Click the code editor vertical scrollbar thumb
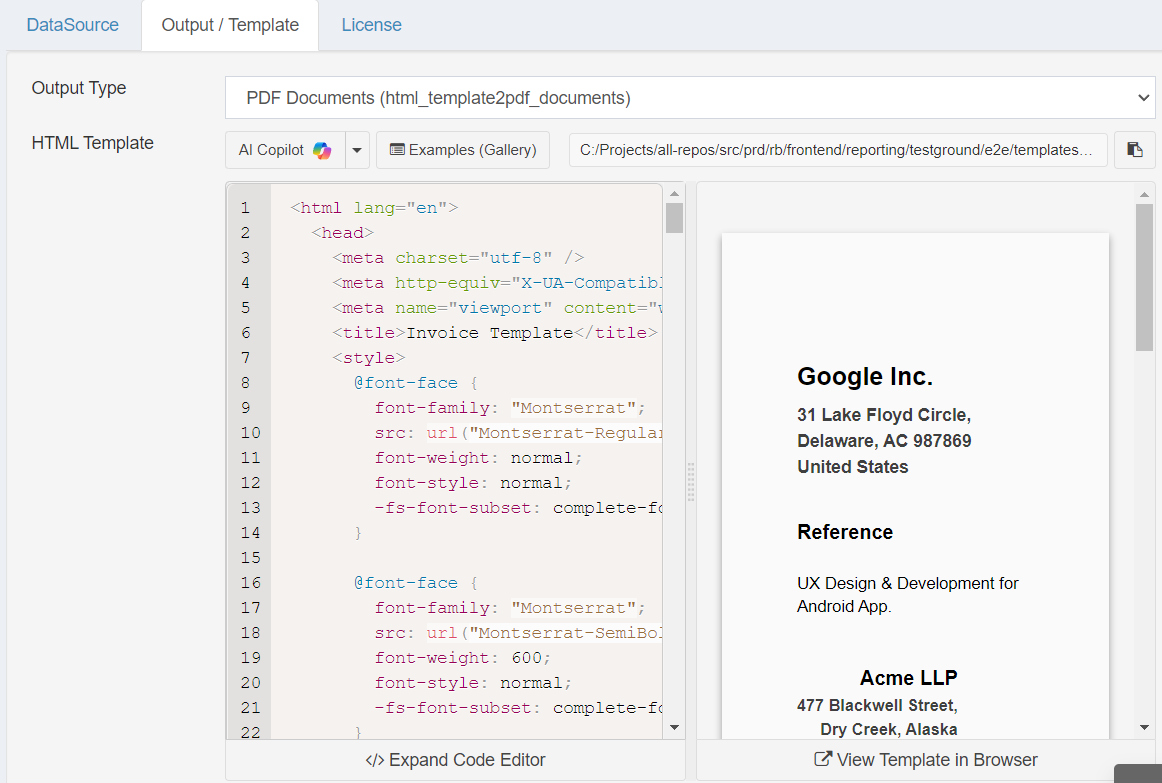The image size is (1162, 783). tap(674, 218)
